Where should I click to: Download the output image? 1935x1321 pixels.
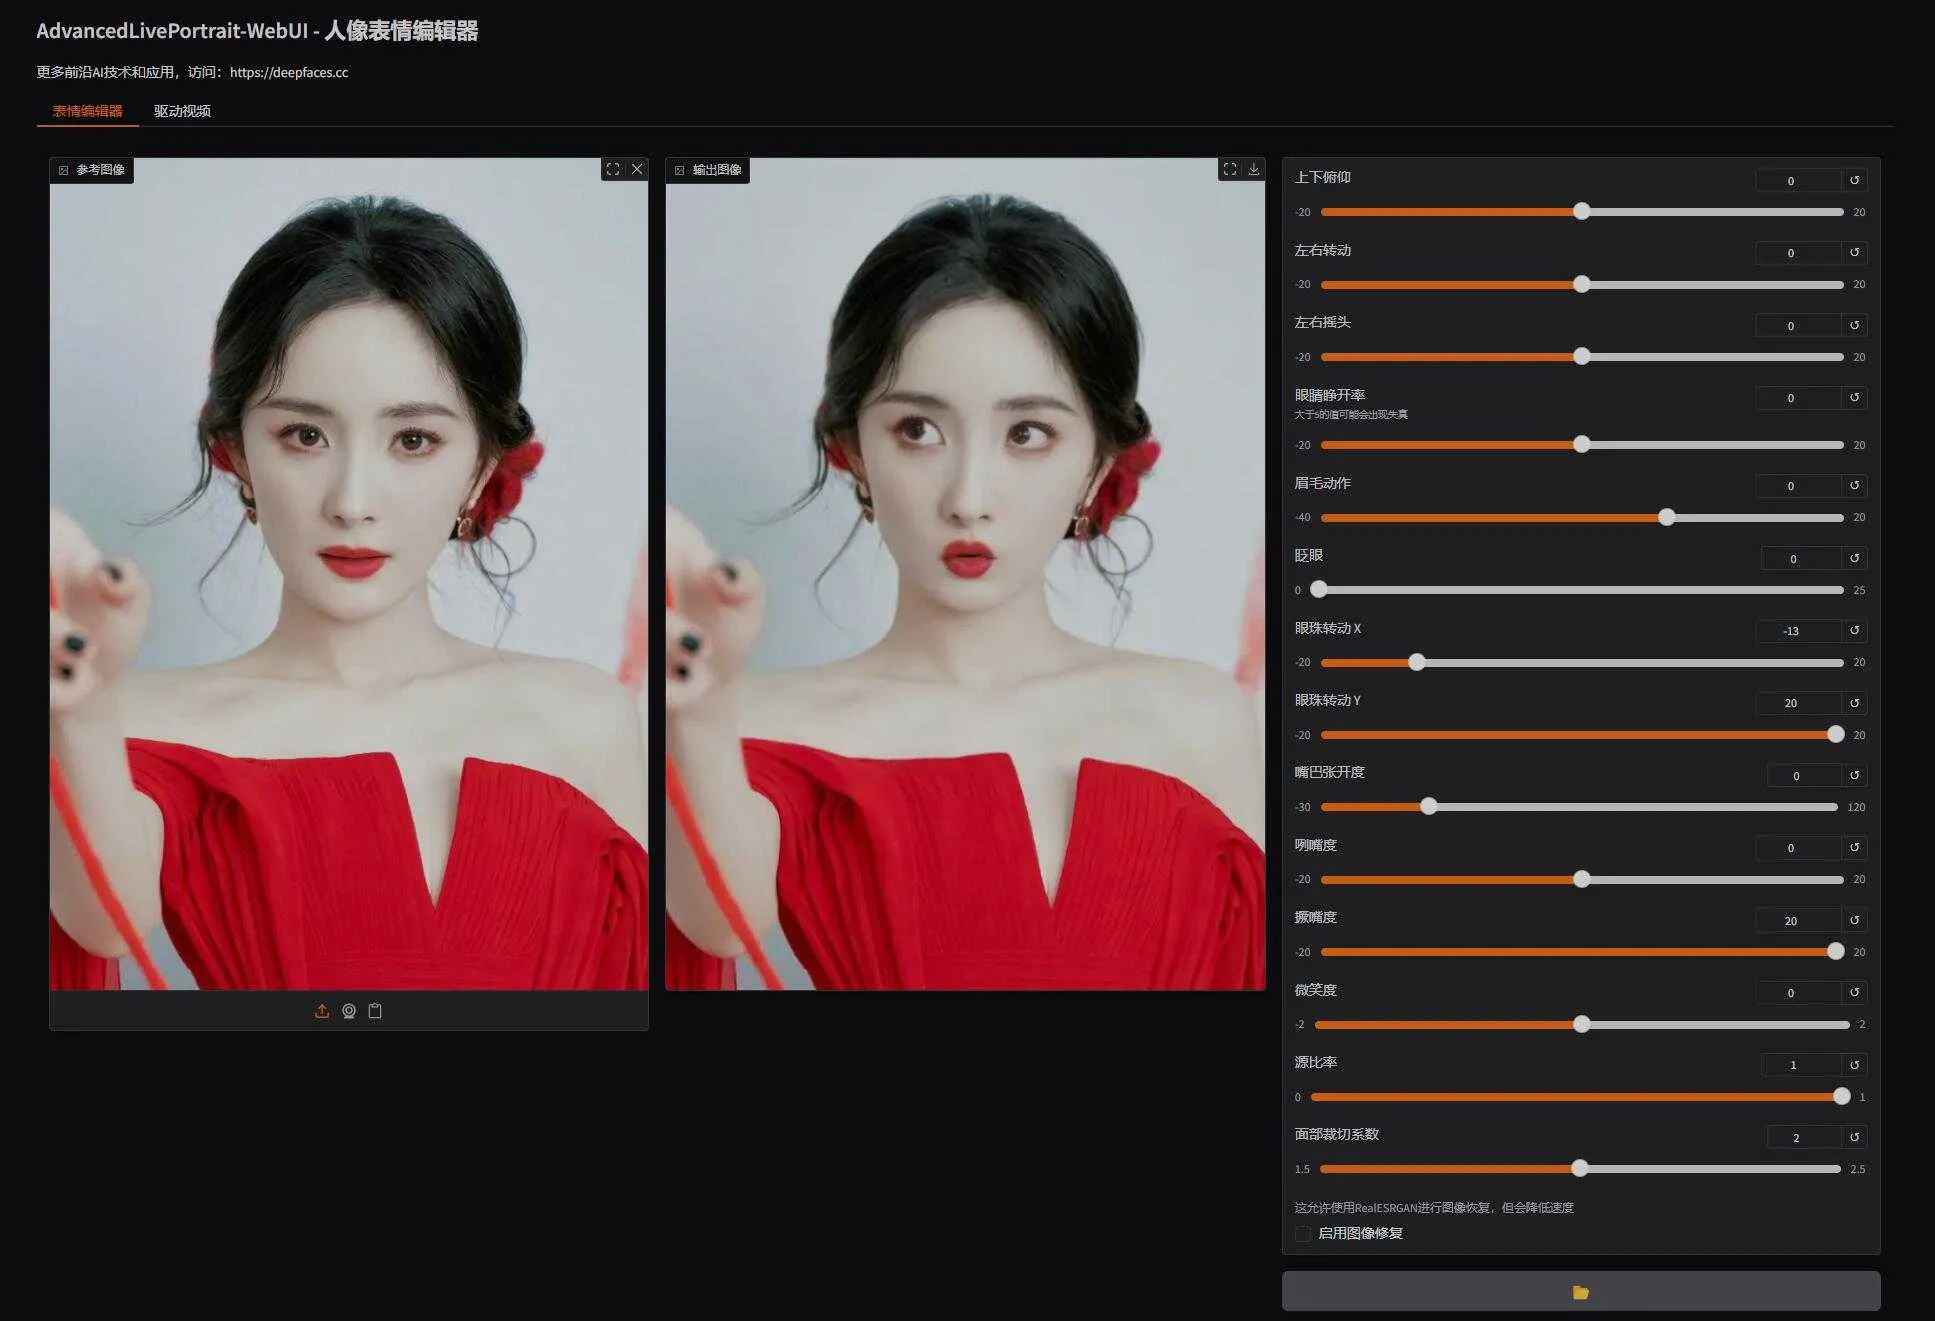tap(1253, 169)
